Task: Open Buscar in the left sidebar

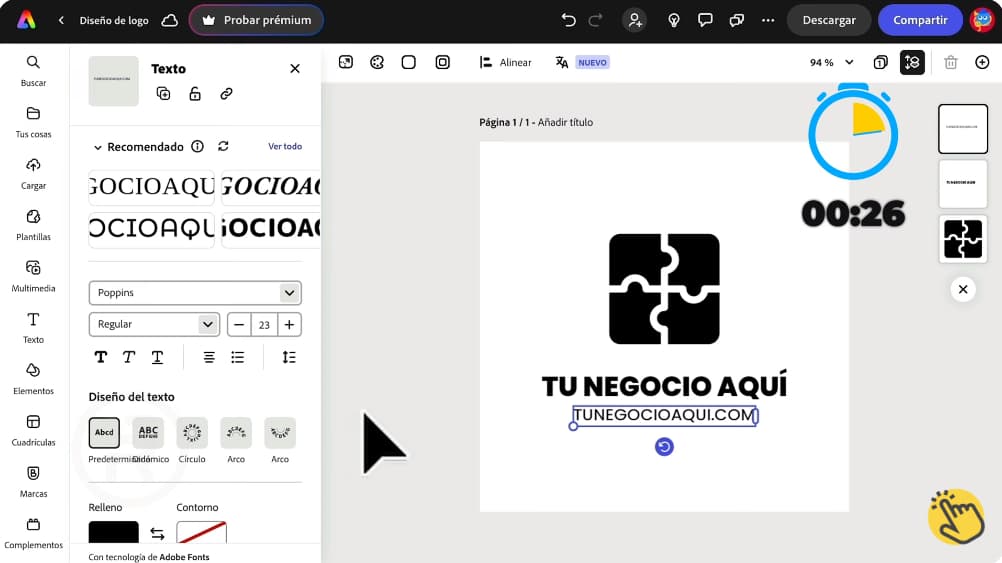Action: click(x=33, y=70)
